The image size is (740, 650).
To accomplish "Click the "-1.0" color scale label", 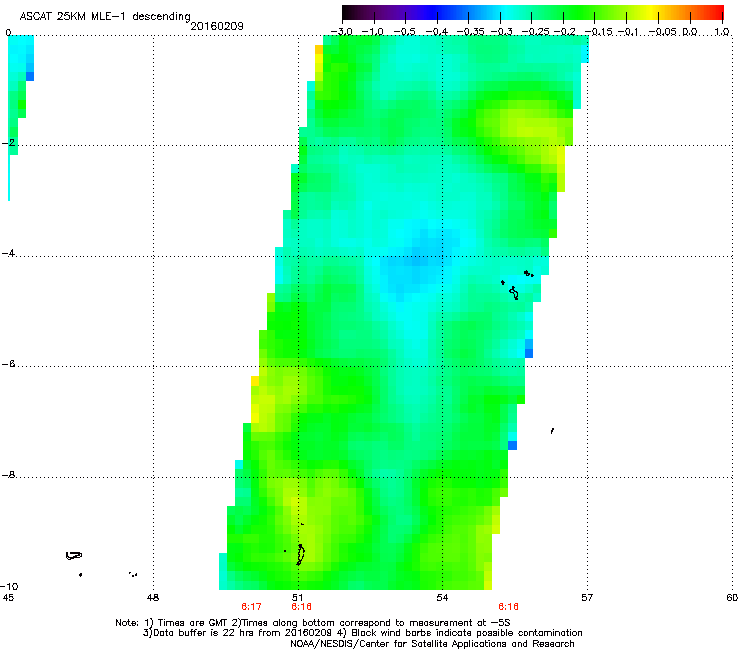I will (x=373, y=32).
